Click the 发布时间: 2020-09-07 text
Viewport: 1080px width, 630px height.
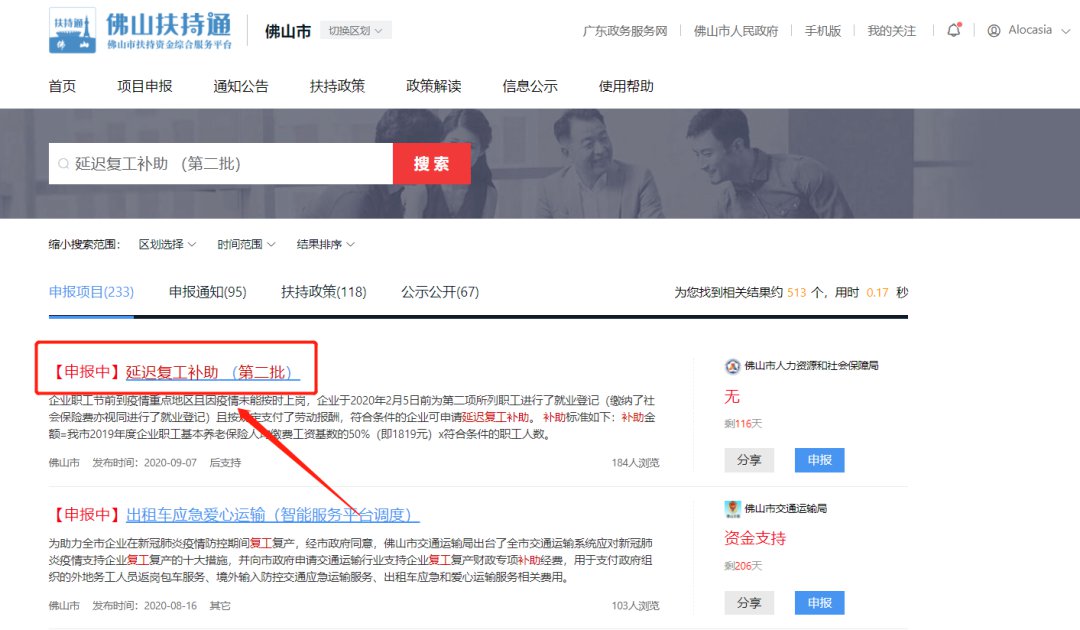(145, 463)
